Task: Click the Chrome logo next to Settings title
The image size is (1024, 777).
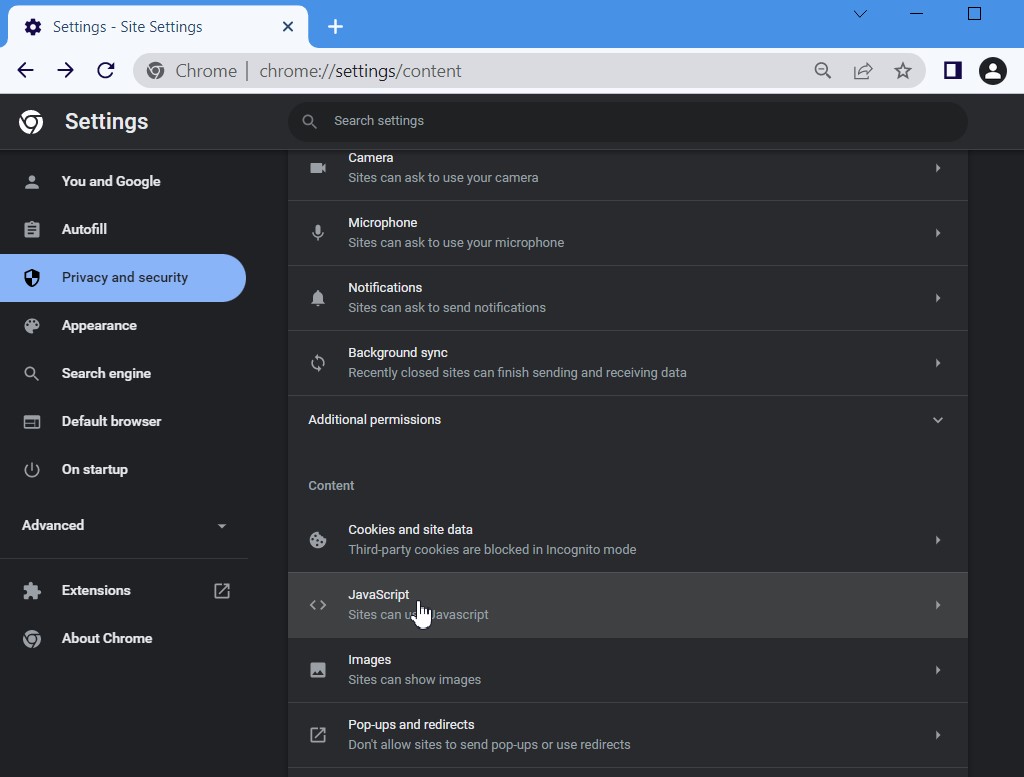Action: coord(31,121)
